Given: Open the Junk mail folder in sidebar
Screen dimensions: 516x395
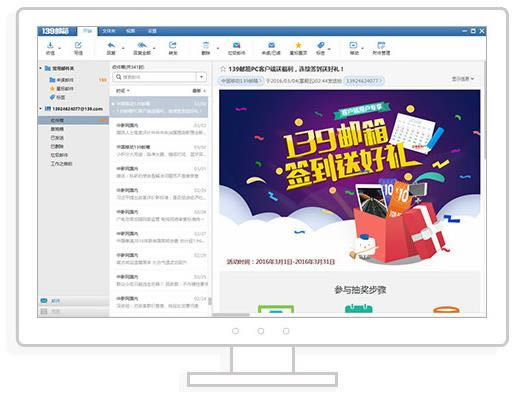Looking at the screenshot, I should [x=59, y=155].
